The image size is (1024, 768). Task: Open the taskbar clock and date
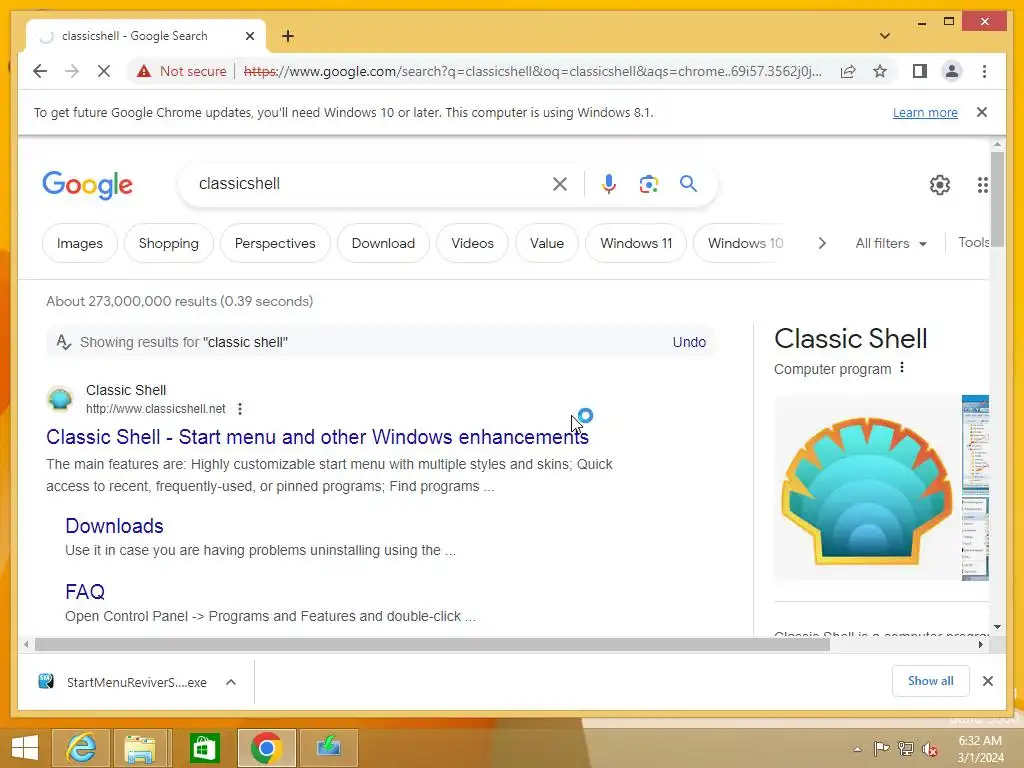click(981, 749)
